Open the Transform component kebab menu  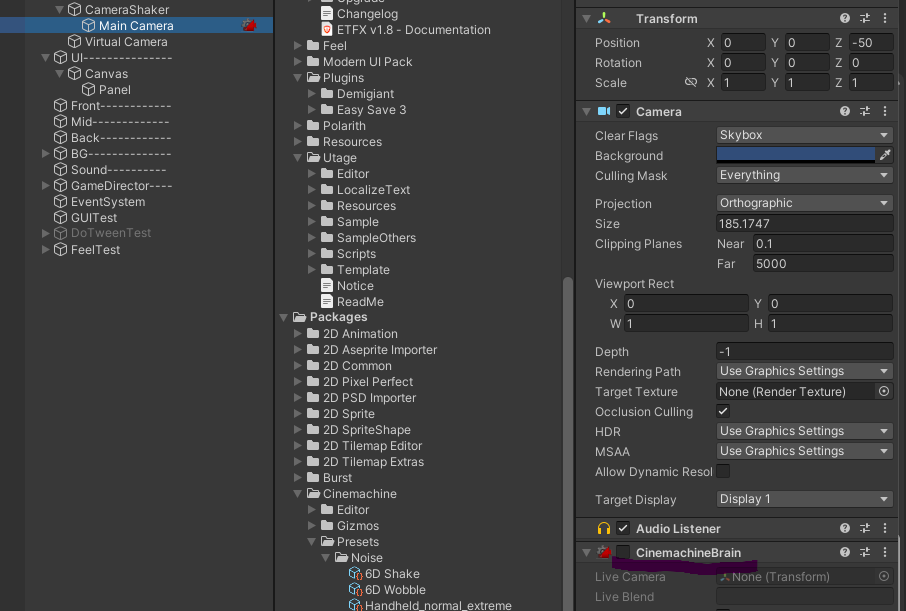pyautogui.click(x=883, y=18)
